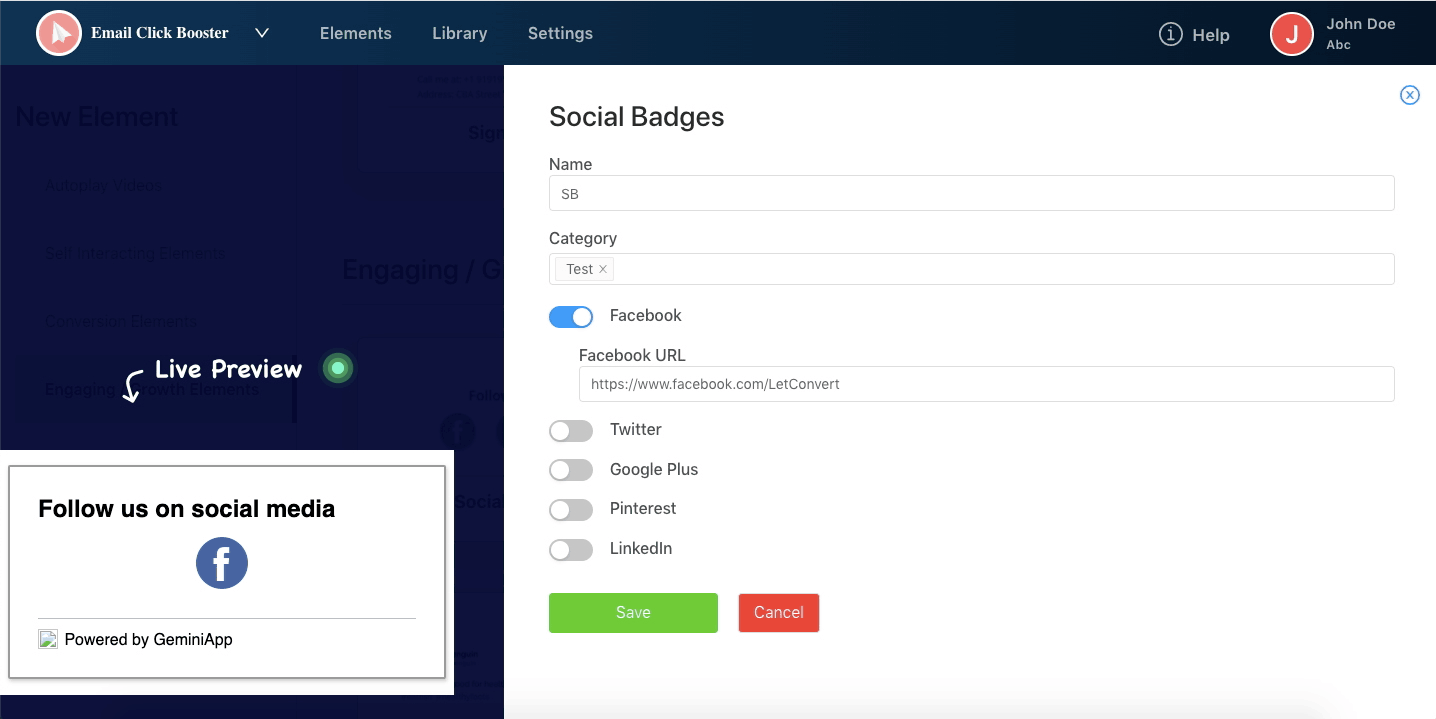Open the Elements menu
This screenshot has width=1436, height=719.
[x=355, y=33]
